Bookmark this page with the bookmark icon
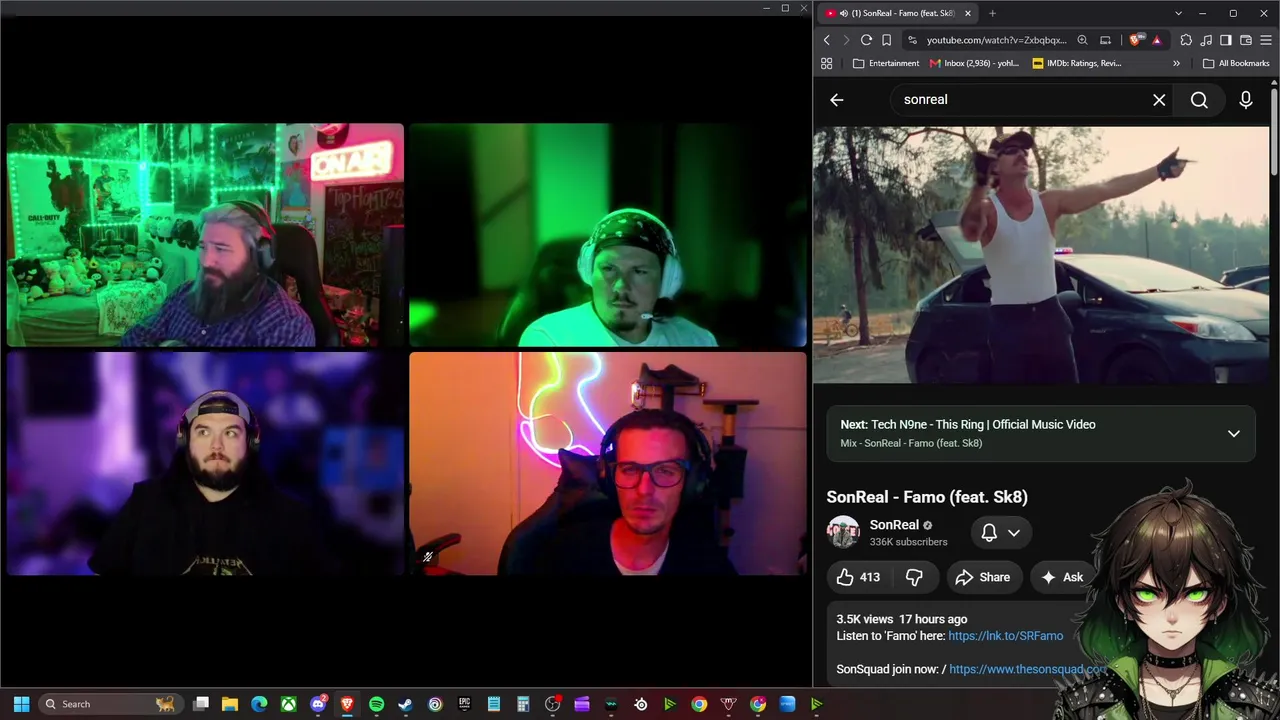 pos(886,40)
